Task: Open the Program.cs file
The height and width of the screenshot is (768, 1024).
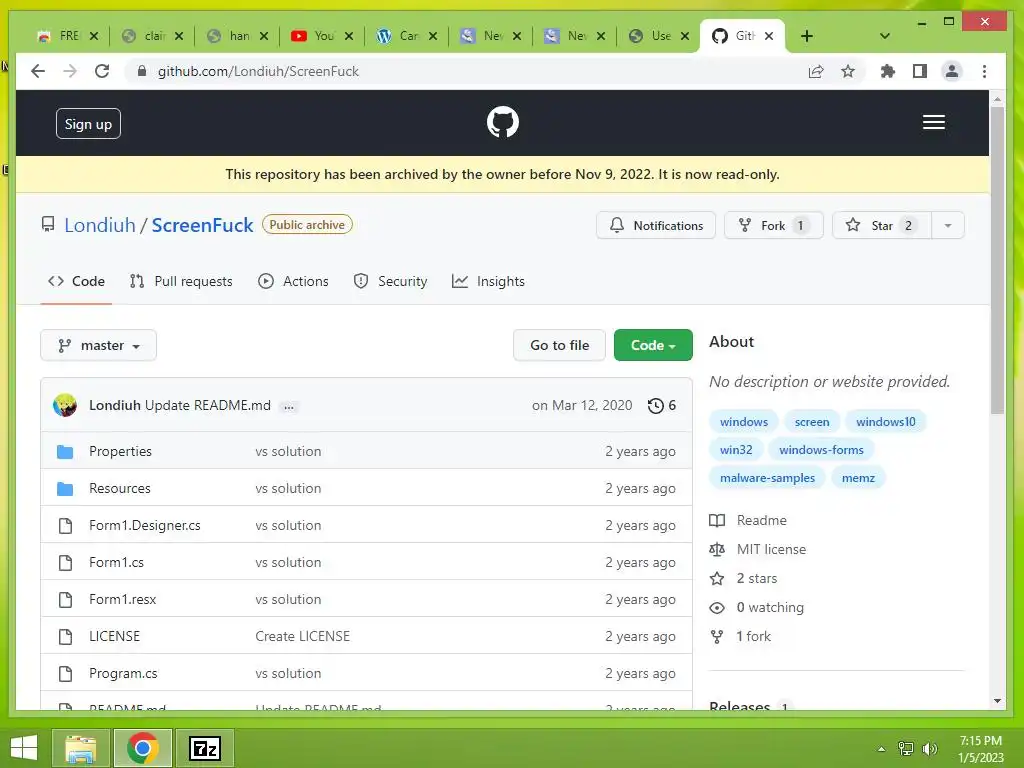Action: click(123, 674)
